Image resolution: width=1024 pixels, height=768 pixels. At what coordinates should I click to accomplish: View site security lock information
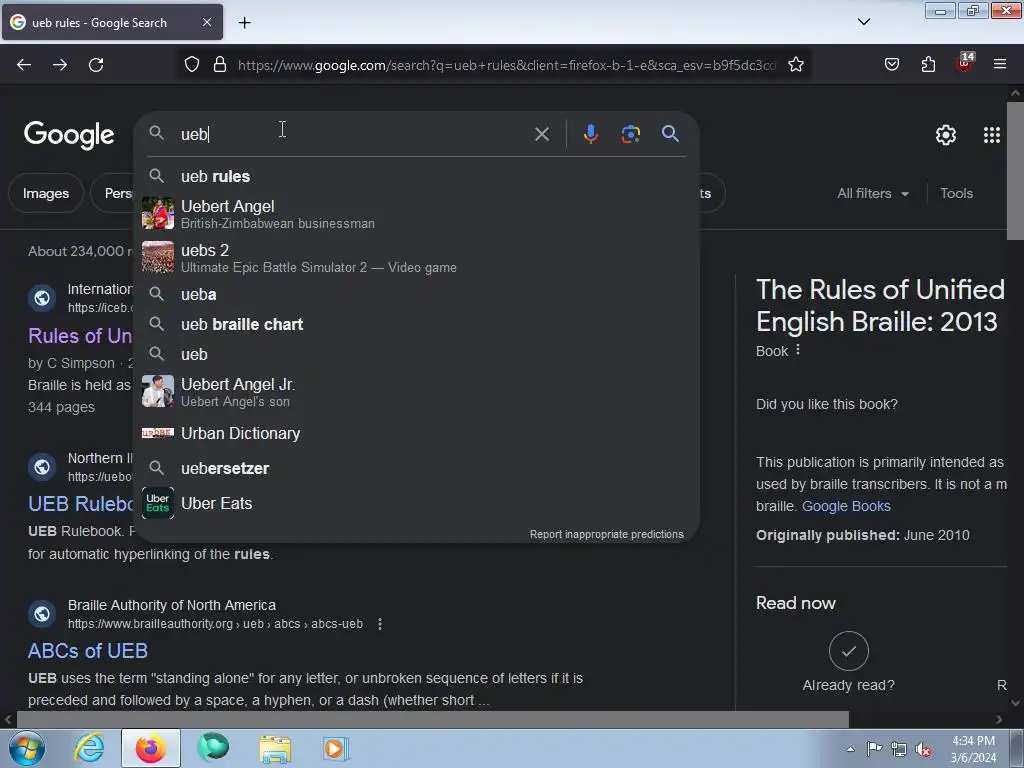pos(220,64)
